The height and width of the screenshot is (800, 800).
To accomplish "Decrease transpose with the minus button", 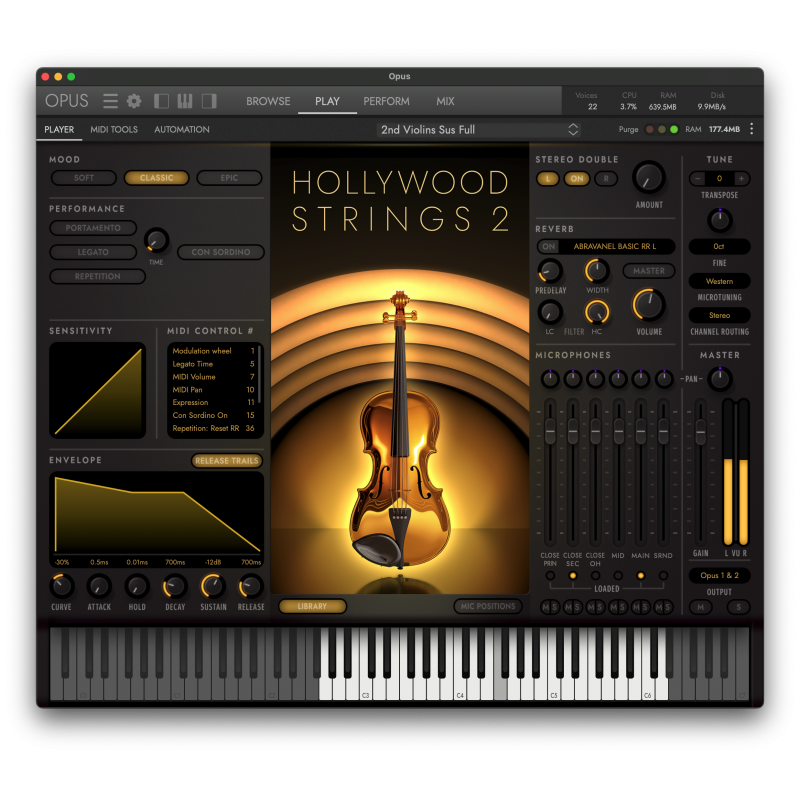I will coord(697,179).
